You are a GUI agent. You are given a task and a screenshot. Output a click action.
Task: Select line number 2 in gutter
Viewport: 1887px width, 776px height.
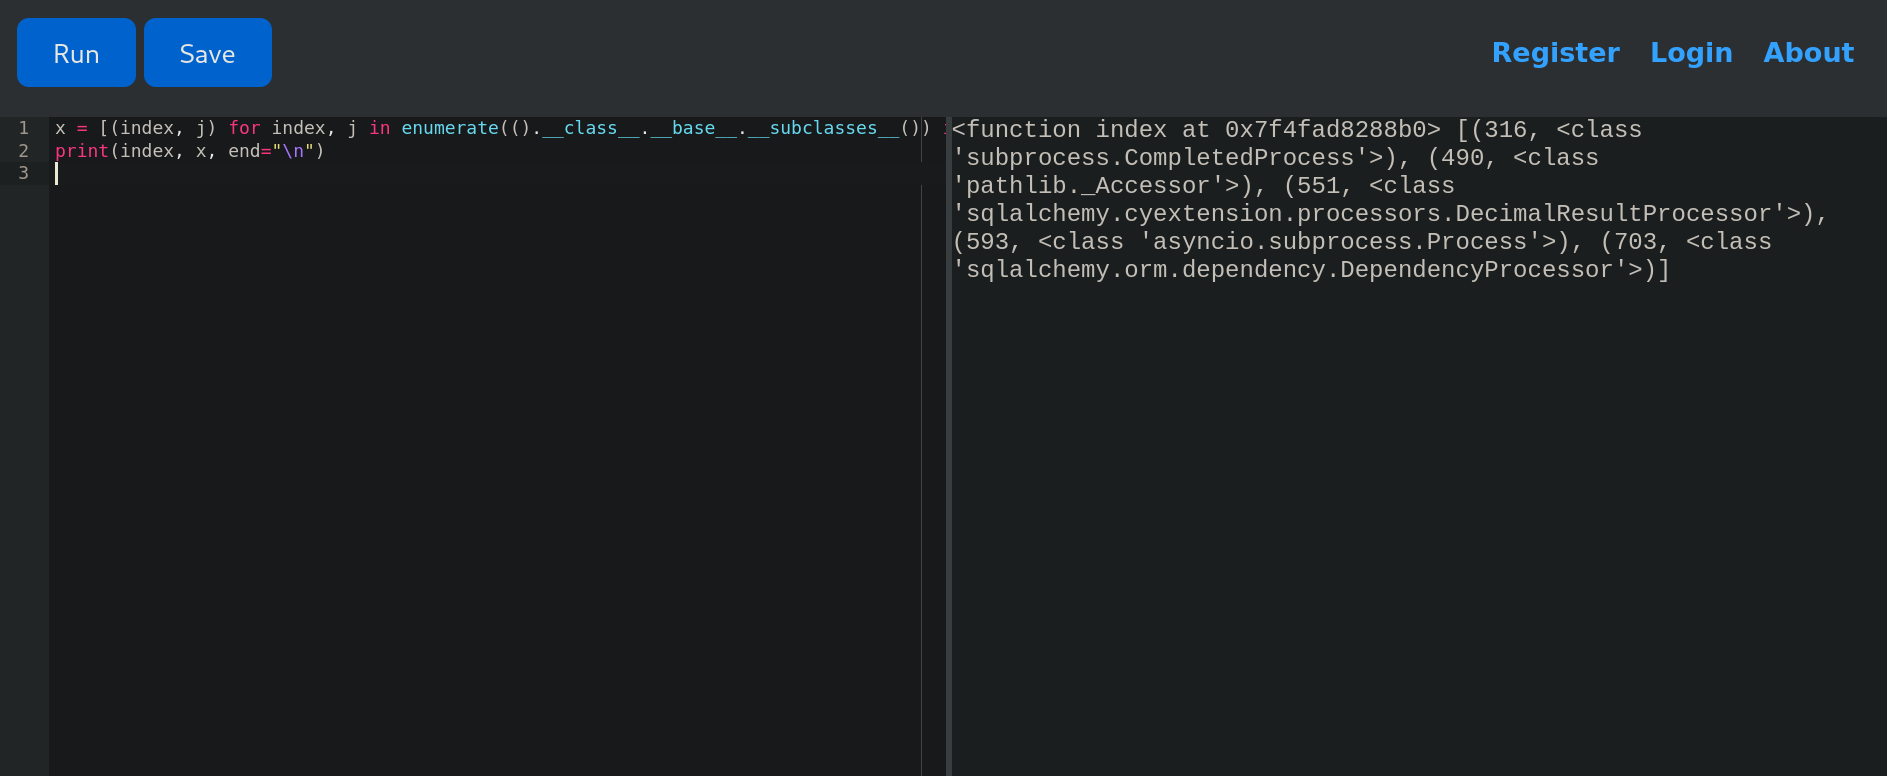(x=24, y=151)
